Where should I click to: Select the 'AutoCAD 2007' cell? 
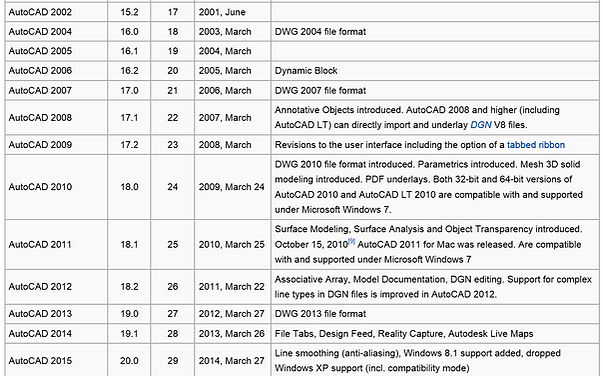[x=56, y=91]
